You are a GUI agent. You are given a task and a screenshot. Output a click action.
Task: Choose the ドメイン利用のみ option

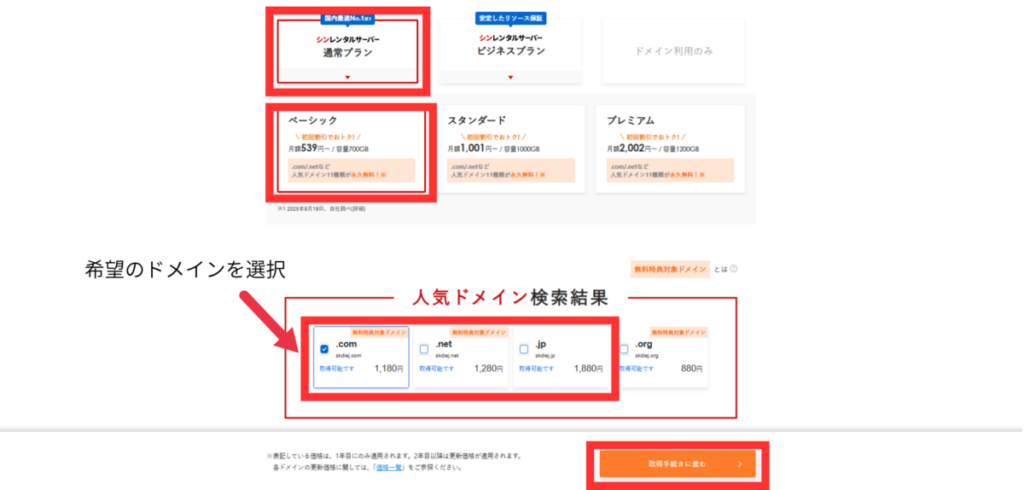(x=672, y=49)
